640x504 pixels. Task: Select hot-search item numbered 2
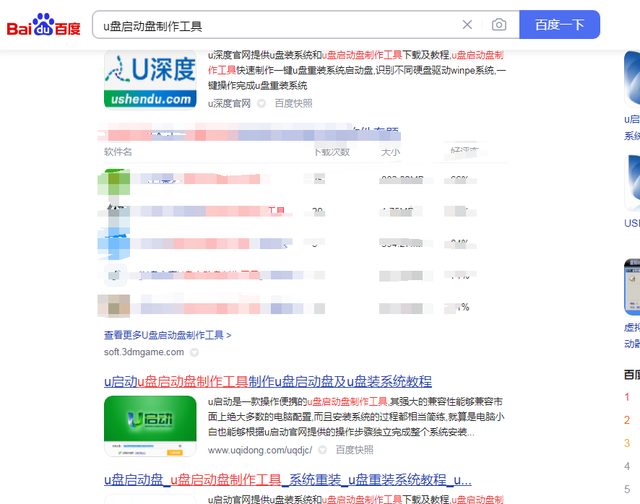pyautogui.click(x=627, y=420)
